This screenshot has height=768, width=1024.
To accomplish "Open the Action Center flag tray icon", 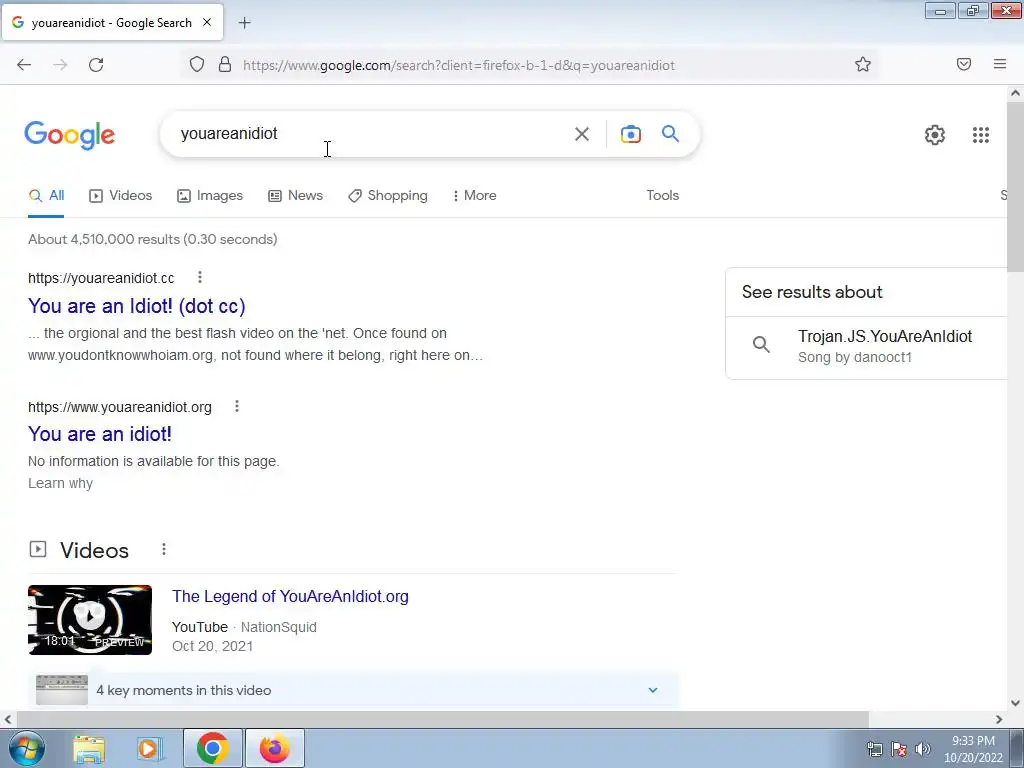I will [899, 749].
